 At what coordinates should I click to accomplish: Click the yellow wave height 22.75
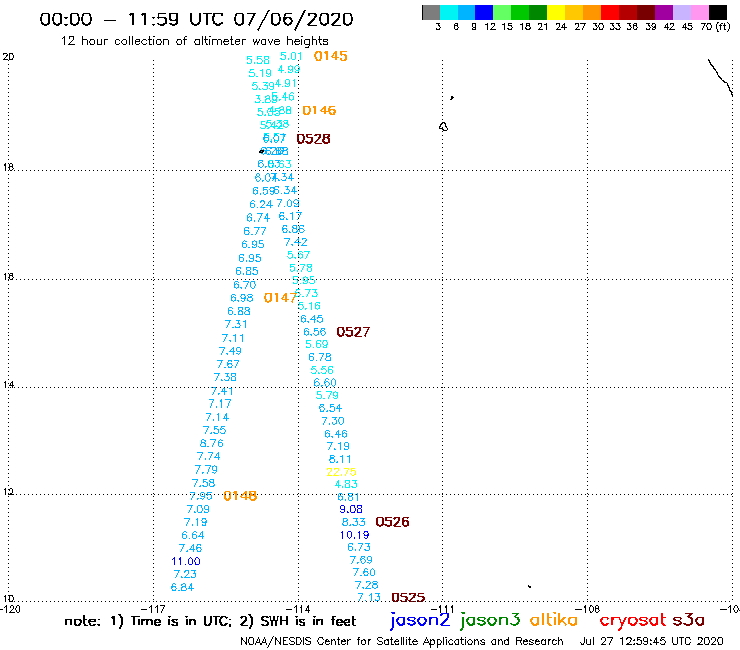tap(341, 472)
